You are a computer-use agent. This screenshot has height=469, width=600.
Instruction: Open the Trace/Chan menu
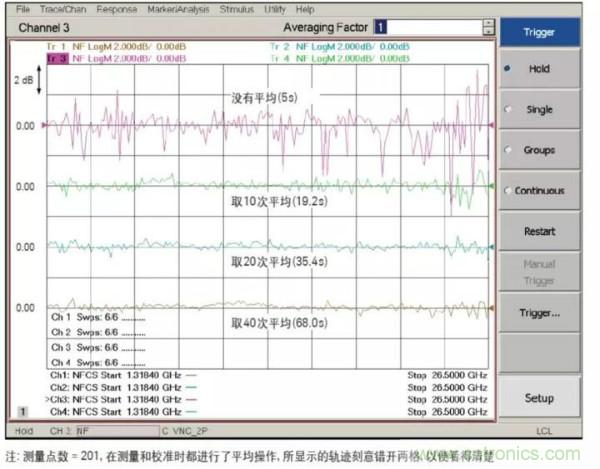[62, 9]
